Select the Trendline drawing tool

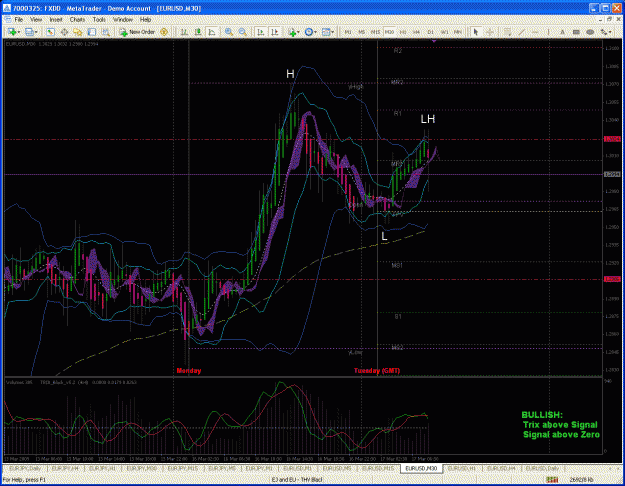(521, 32)
